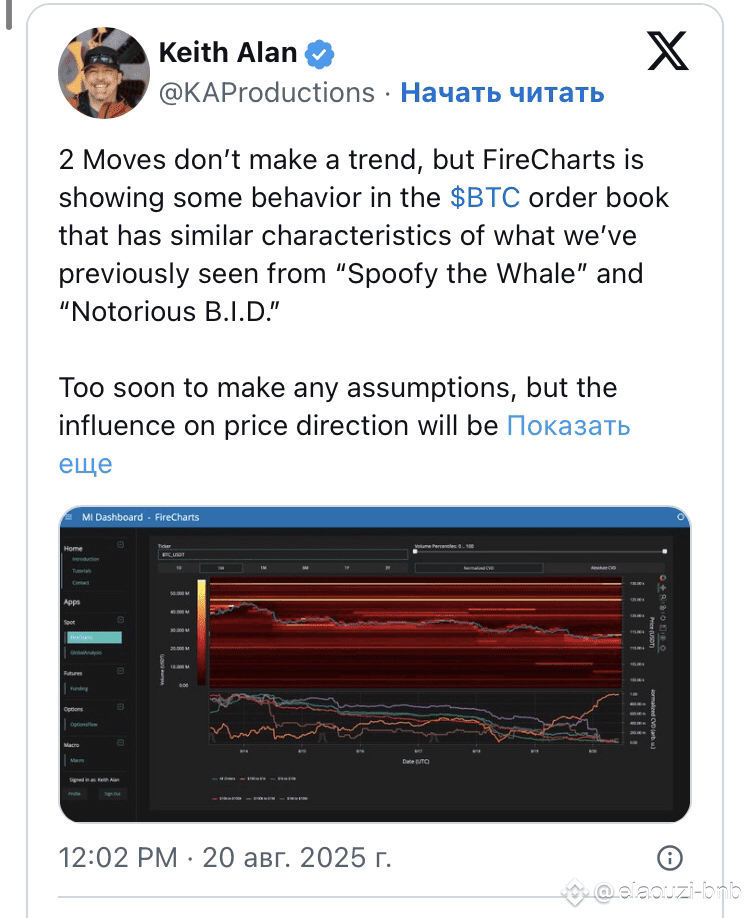This screenshot has width=750, height=918.
Task: Click the X logo in the tweet header
Action: click(x=668, y=51)
